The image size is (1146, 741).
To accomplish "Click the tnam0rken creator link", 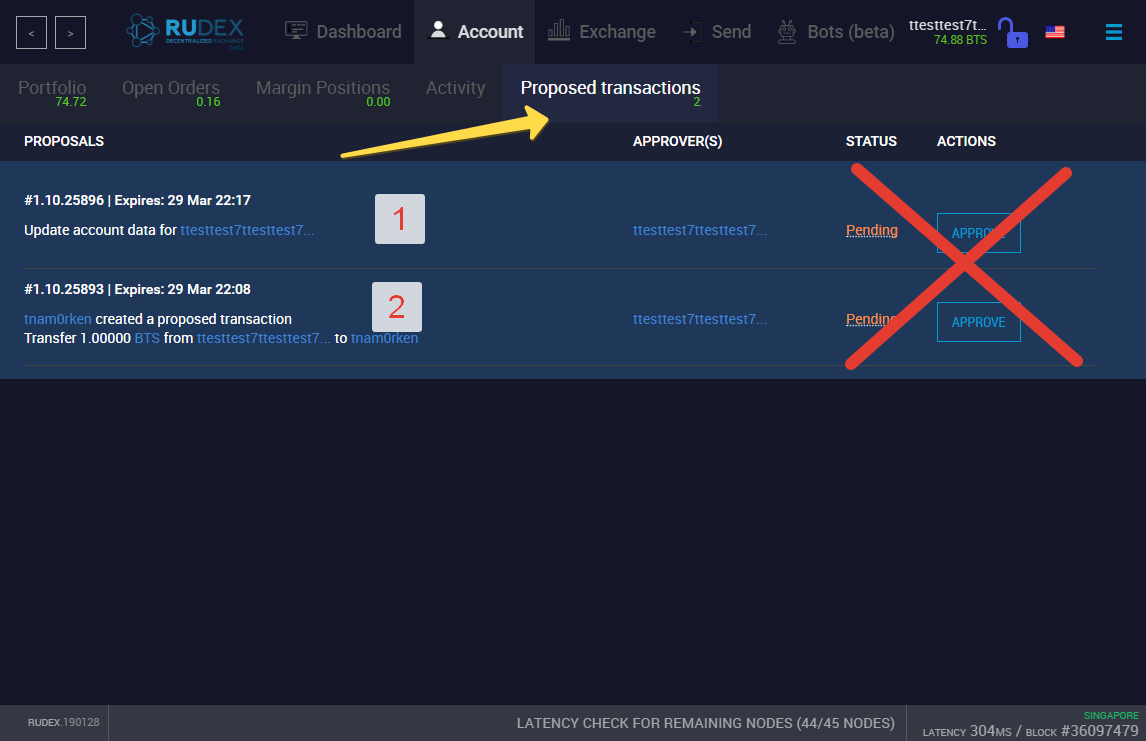I will coord(58,319).
